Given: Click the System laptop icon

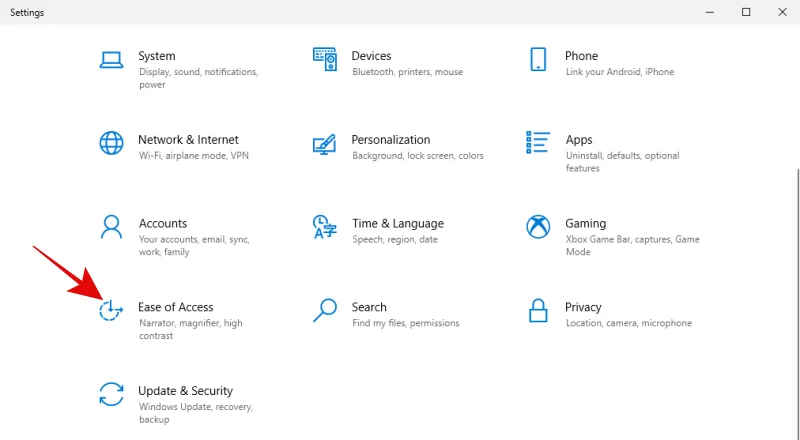Looking at the screenshot, I should tap(111, 59).
